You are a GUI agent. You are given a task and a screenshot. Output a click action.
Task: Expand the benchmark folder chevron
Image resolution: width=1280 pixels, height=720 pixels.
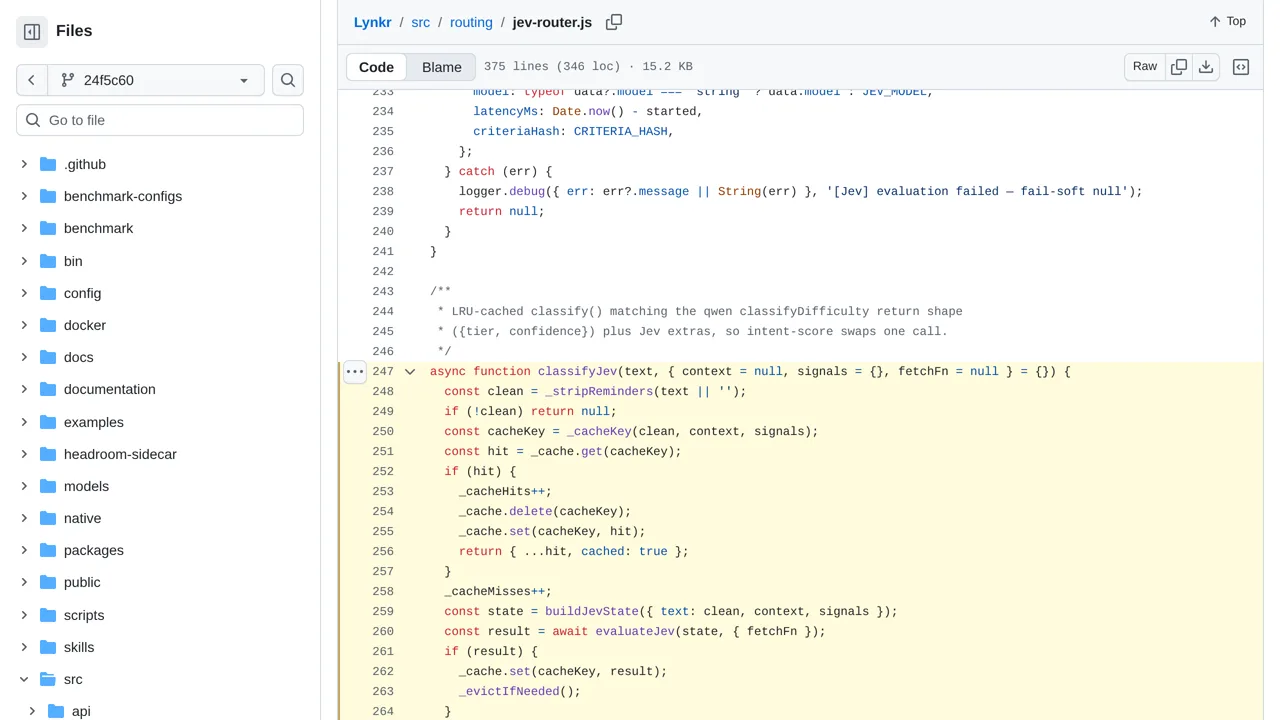24,228
